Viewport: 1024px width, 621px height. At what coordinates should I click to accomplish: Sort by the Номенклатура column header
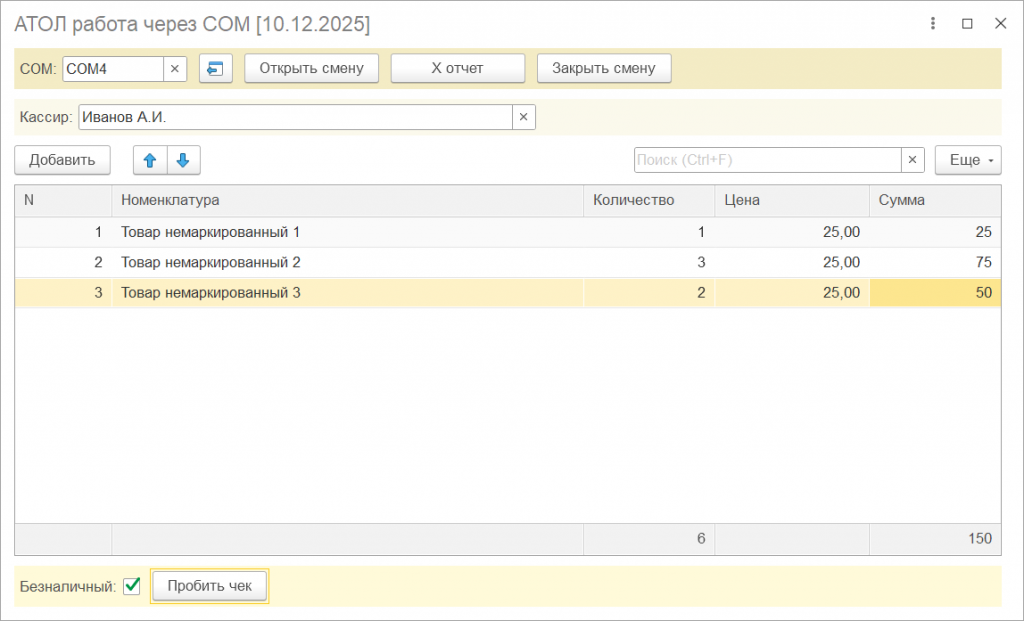pos(347,200)
